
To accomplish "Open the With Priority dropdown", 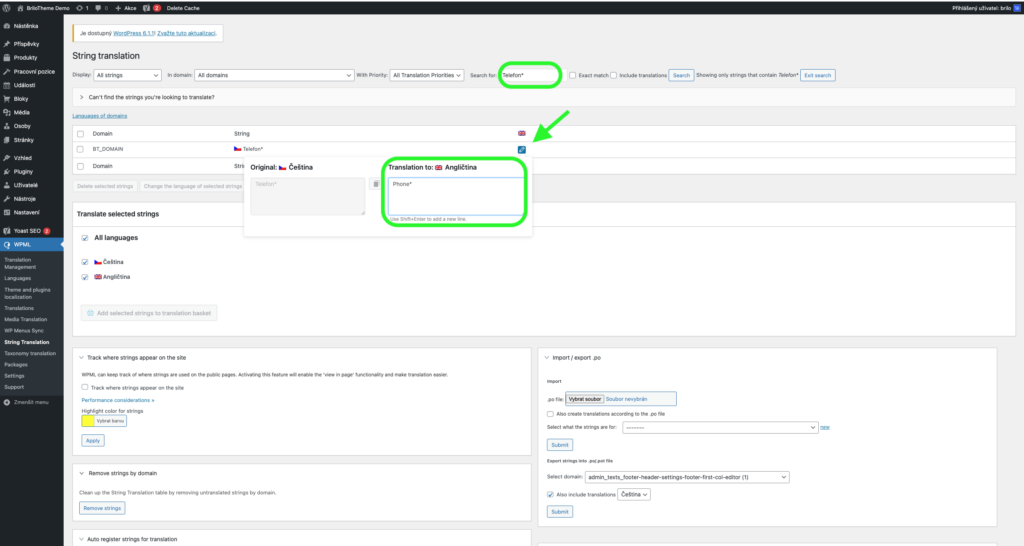I will point(427,75).
